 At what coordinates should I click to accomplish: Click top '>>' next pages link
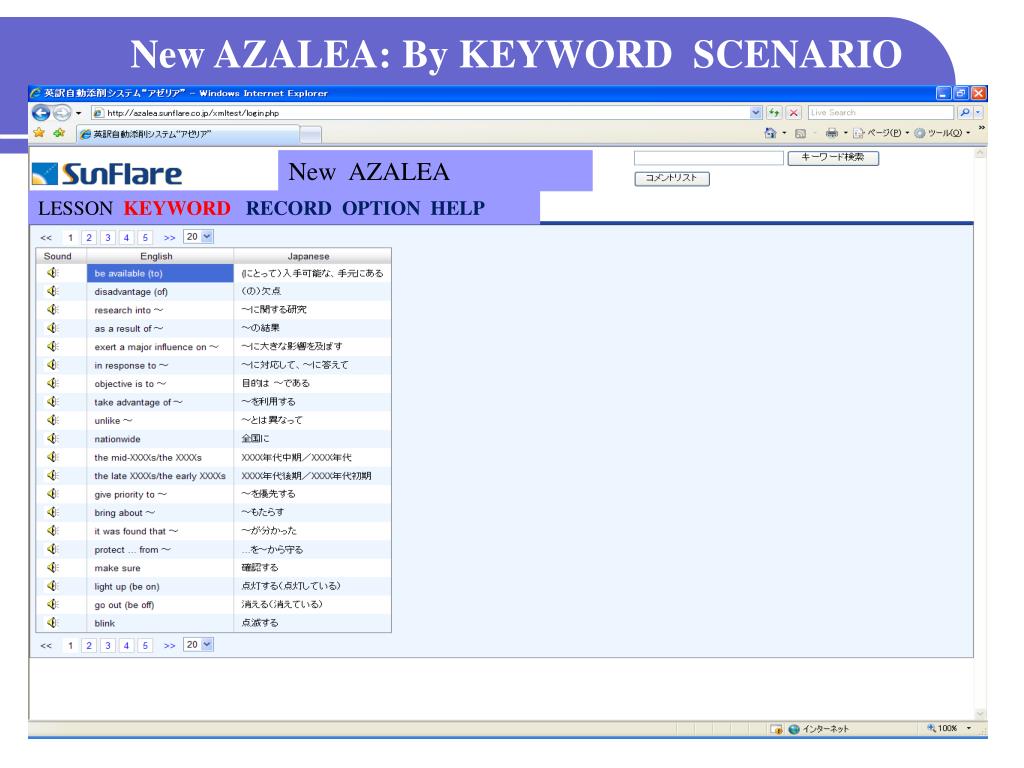tap(170, 238)
